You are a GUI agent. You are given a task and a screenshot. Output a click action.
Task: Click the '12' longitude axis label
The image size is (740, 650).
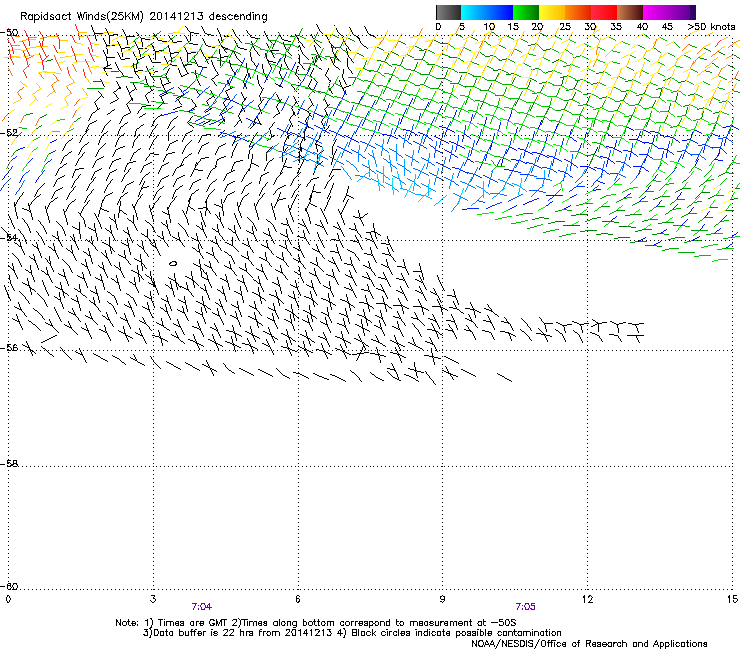tap(587, 599)
